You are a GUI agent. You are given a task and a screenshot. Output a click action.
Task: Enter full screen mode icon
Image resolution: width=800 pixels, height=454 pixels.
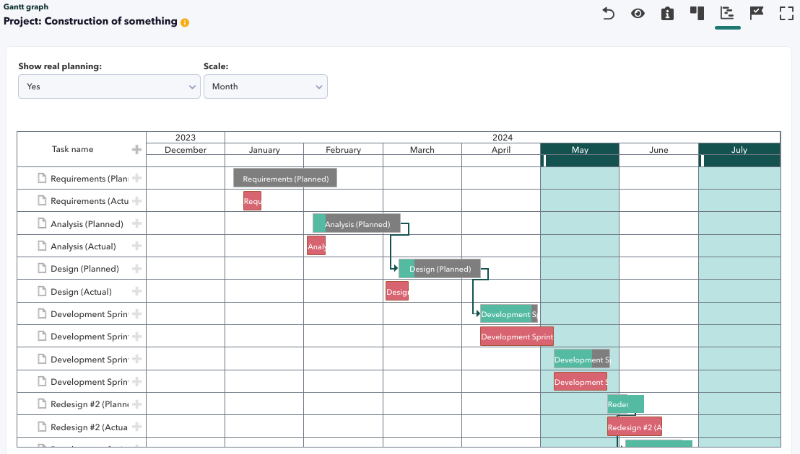tap(787, 13)
